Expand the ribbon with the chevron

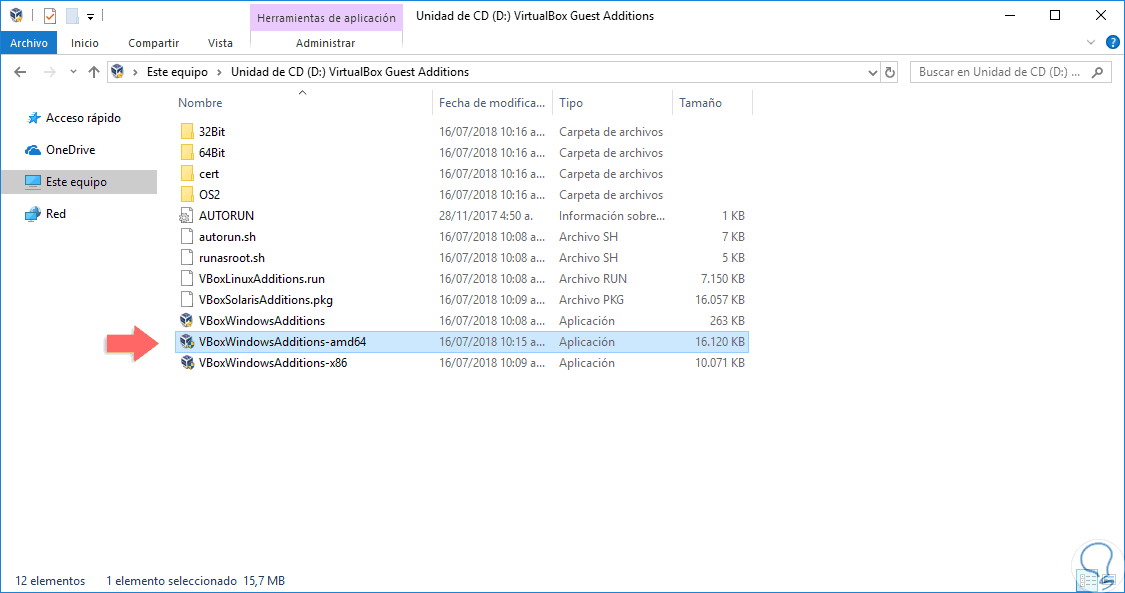tap(1091, 43)
